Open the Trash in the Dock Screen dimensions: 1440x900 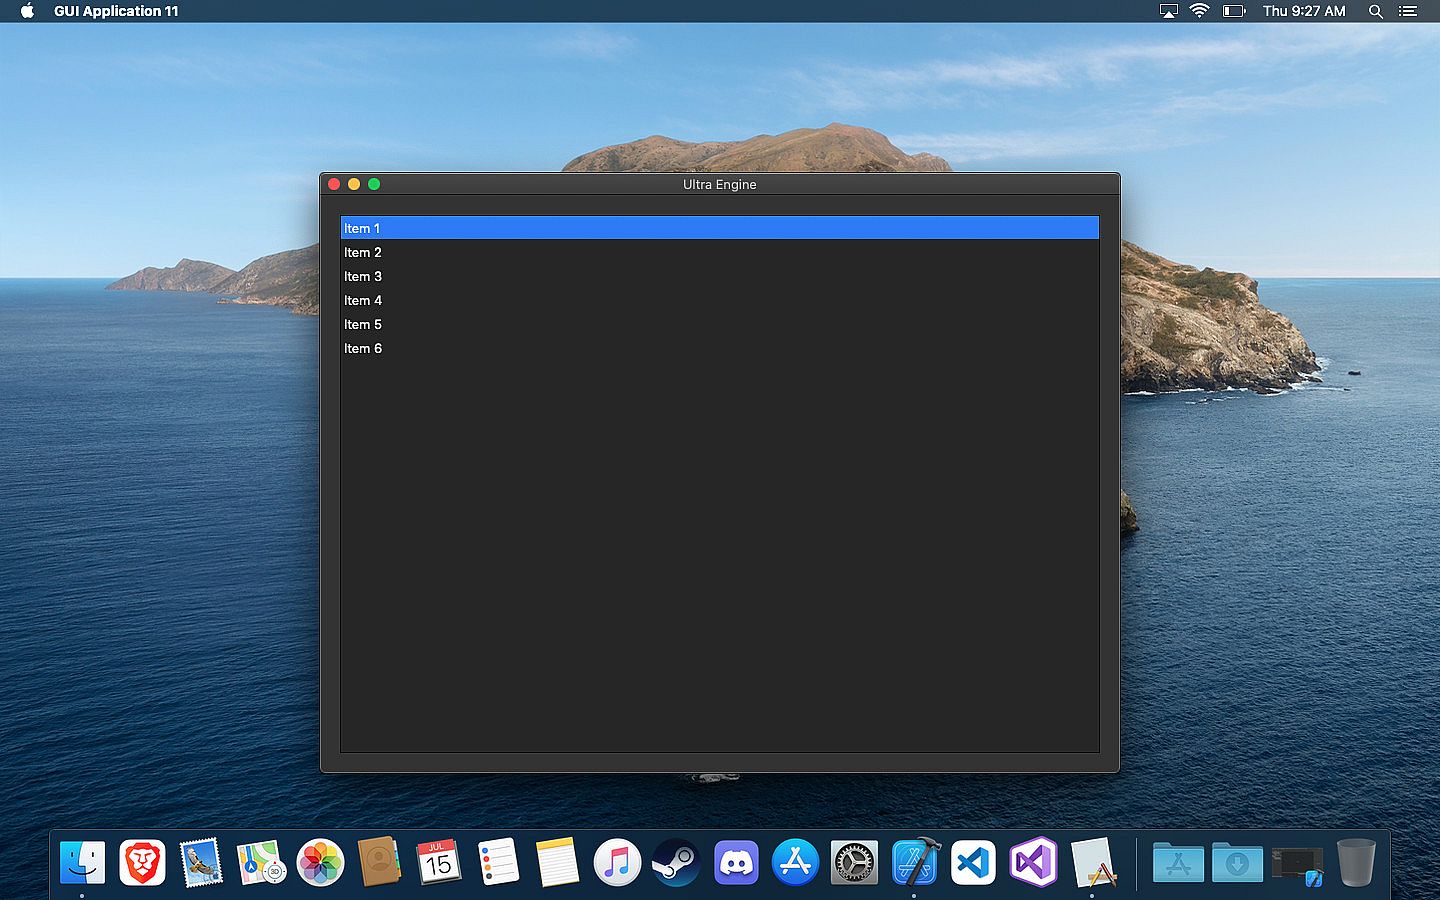(1356, 862)
